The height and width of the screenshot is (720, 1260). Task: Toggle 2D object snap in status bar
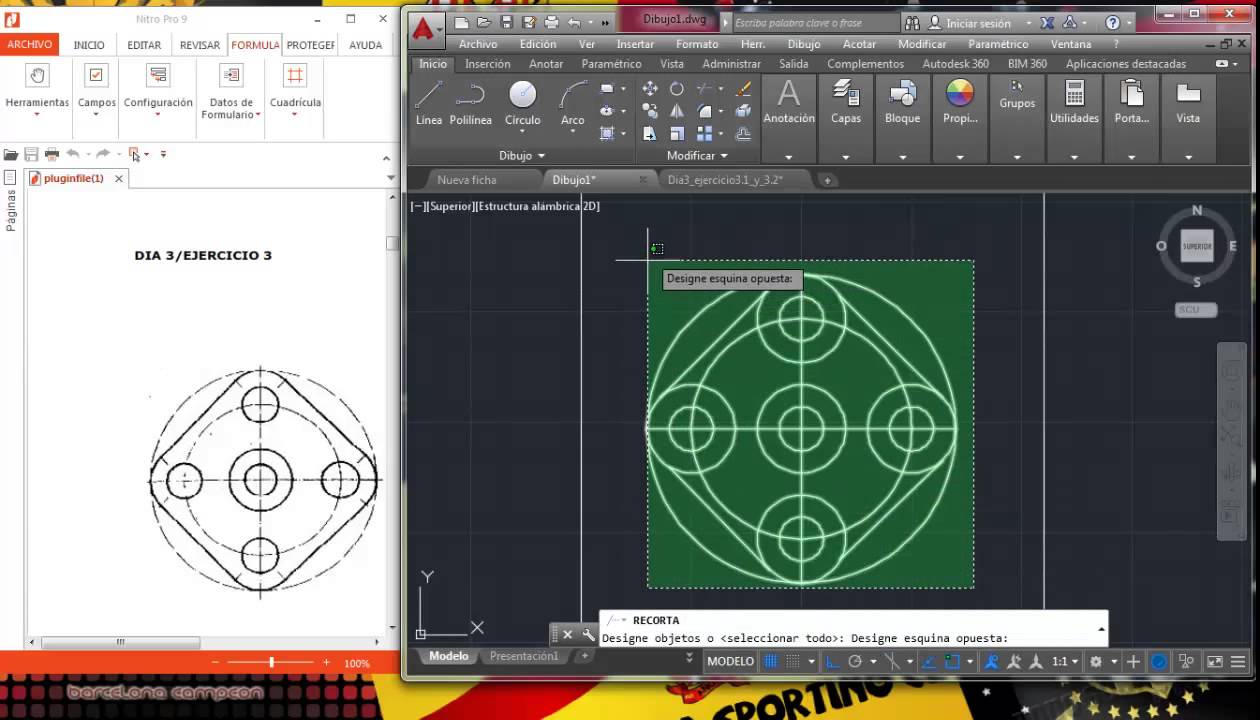953,661
